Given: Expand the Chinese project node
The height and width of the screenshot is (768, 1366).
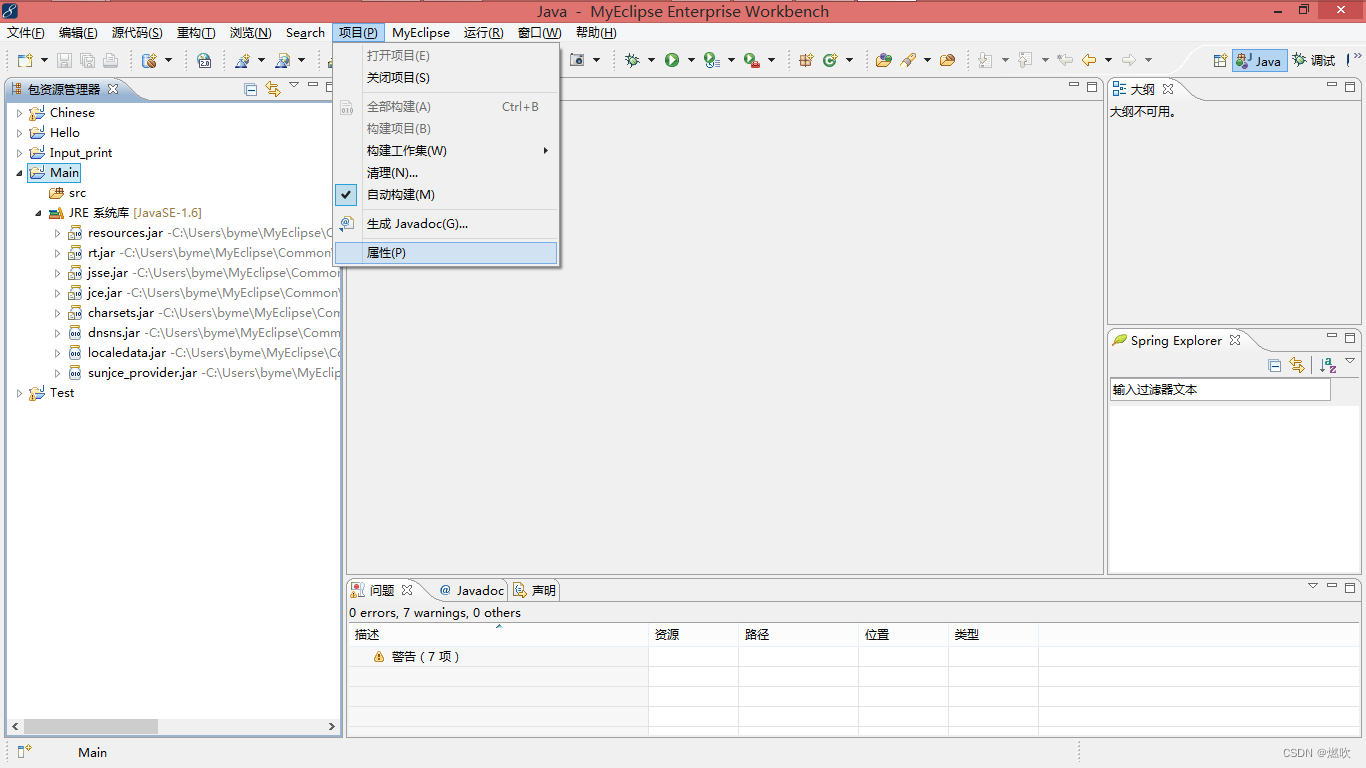Looking at the screenshot, I should click(19, 113).
